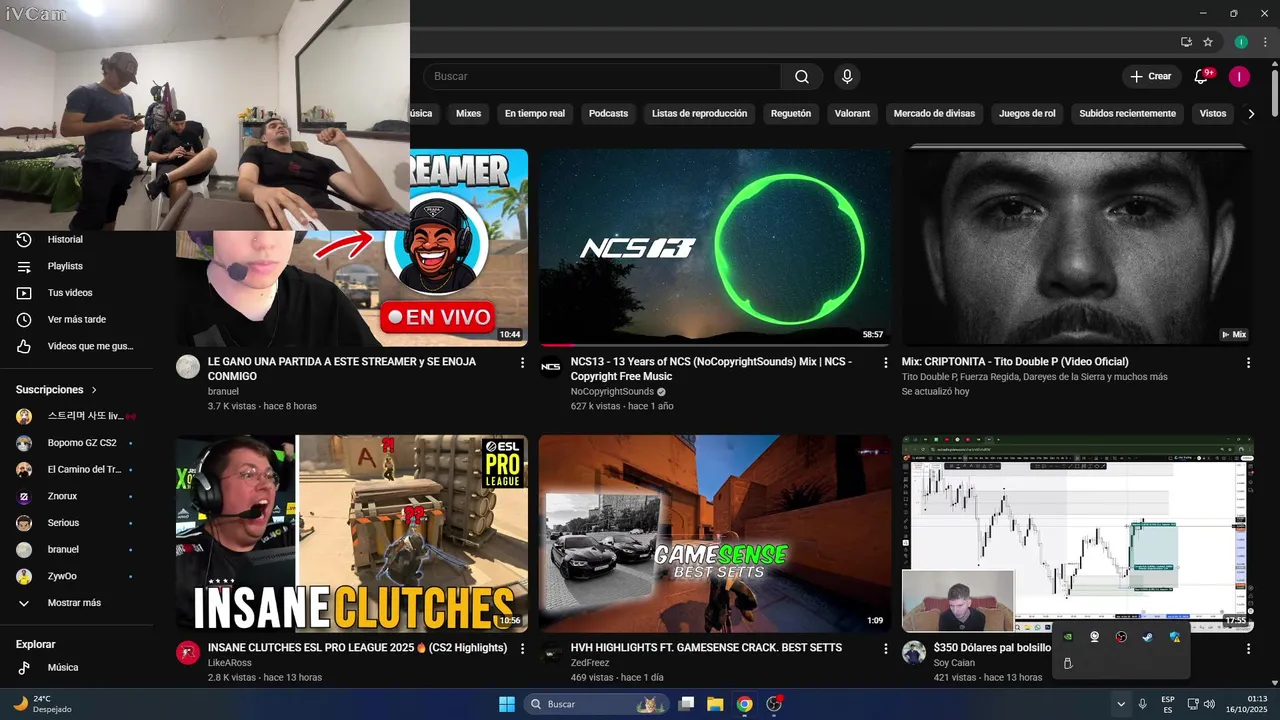The width and height of the screenshot is (1280, 720).
Task: Select Listas de reproducción chip
Action: (x=699, y=114)
